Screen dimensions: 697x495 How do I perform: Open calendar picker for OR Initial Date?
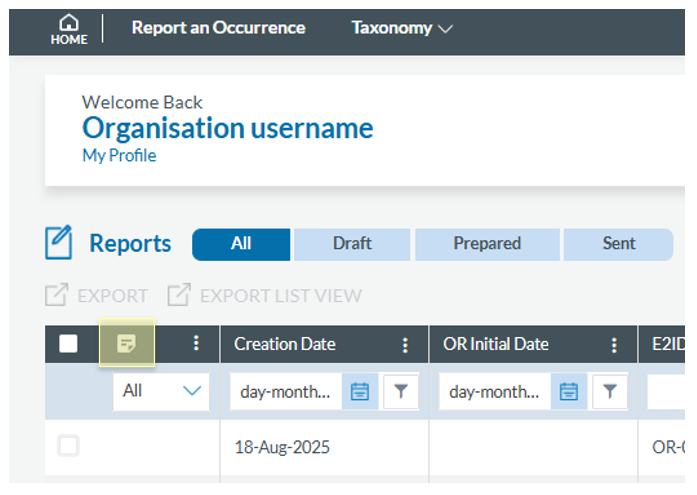coord(569,392)
